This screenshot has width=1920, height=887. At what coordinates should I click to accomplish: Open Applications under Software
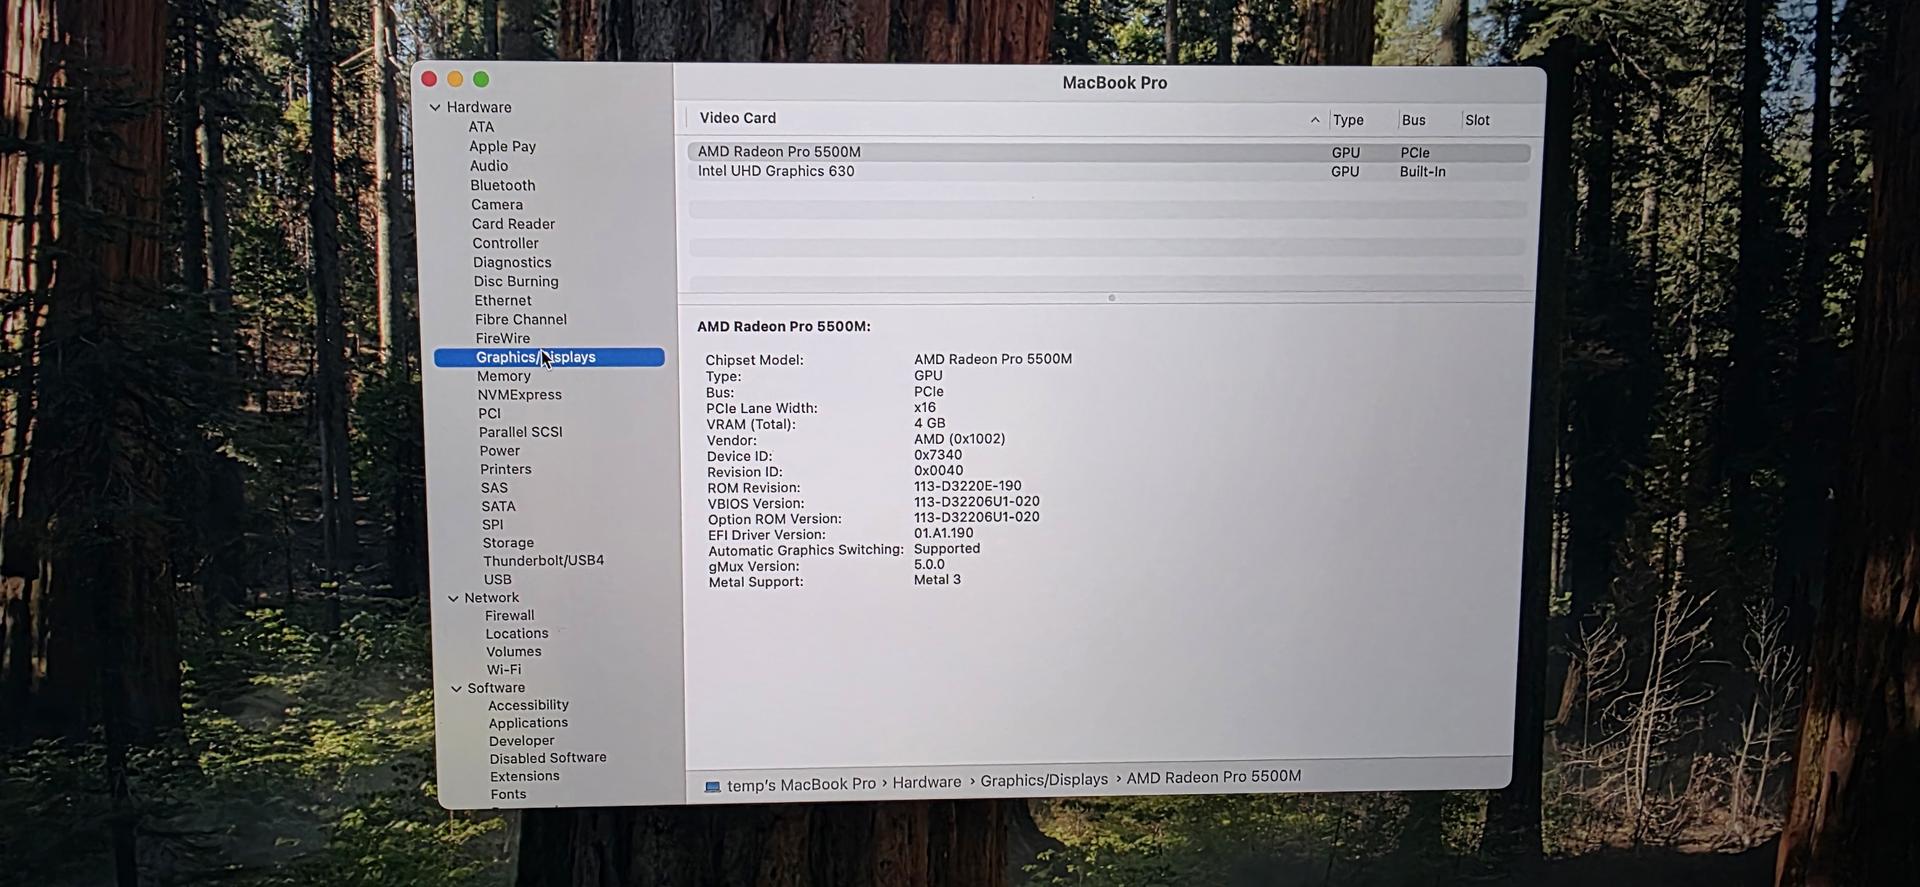pyautogui.click(x=528, y=723)
